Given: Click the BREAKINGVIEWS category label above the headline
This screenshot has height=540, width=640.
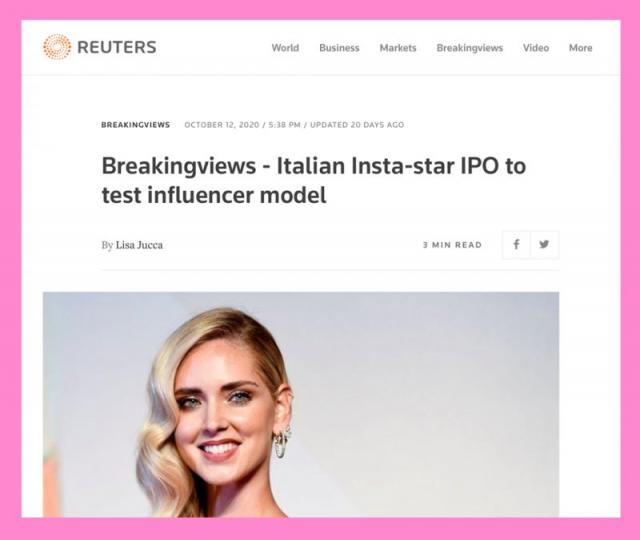Looking at the screenshot, I should (x=136, y=125).
